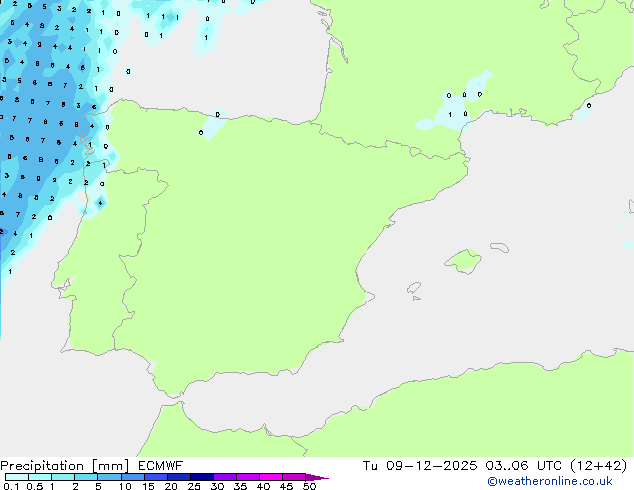This screenshot has height=490, width=634.
Task: Click the 'ECMWF' model label
Action: pos(161,466)
